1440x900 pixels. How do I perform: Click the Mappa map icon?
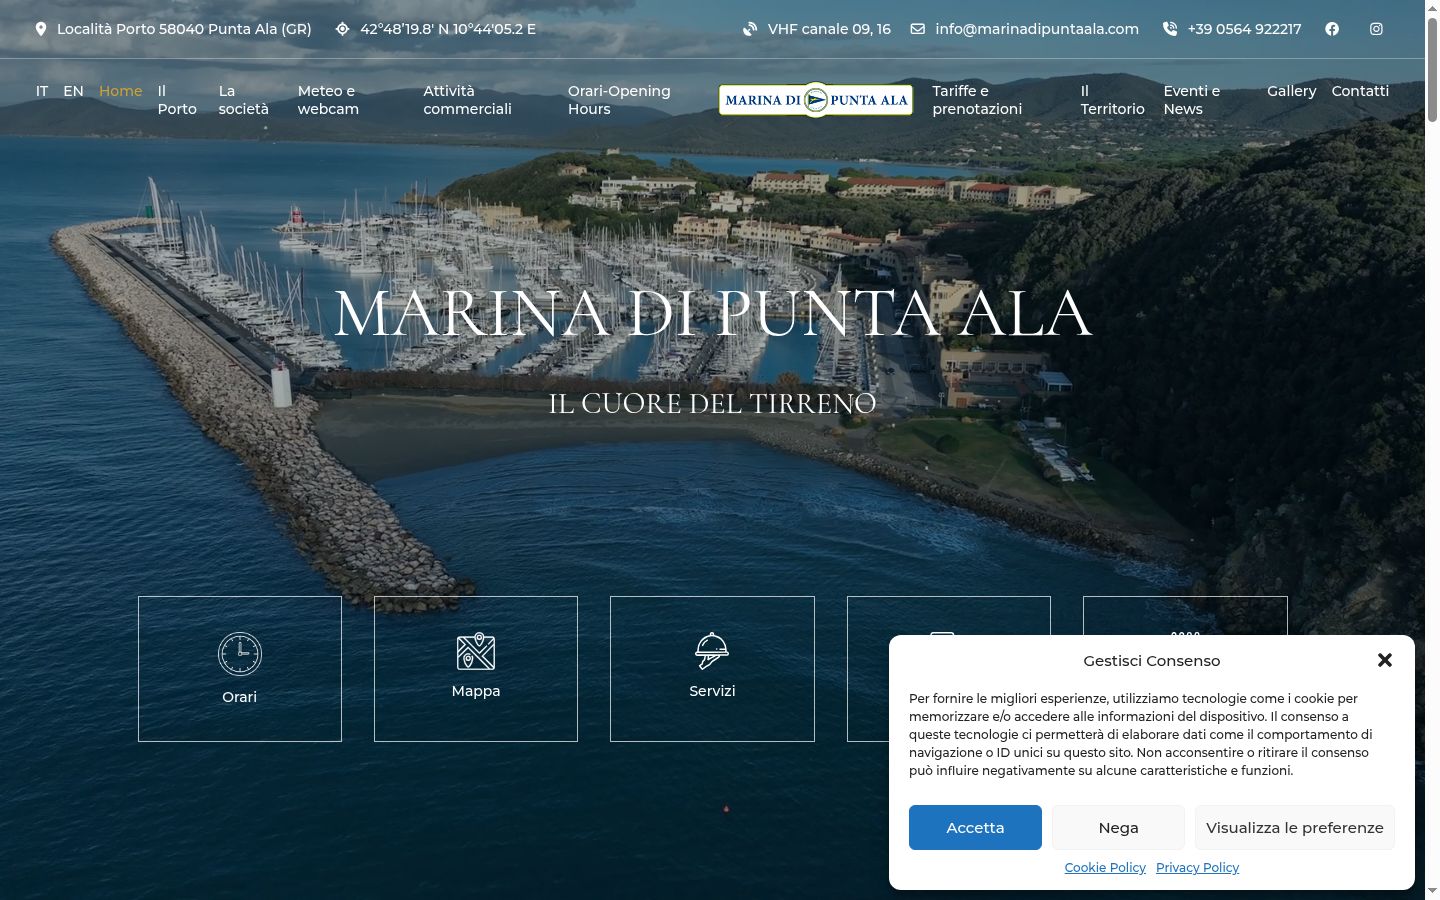[476, 651]
